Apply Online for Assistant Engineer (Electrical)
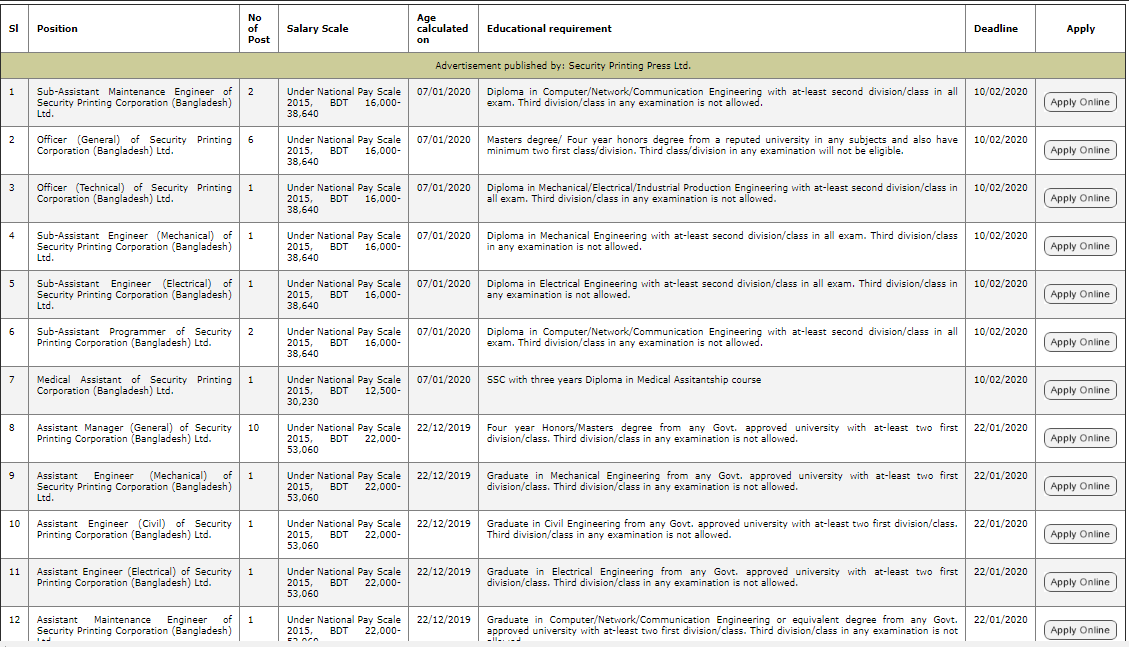 1080,582
